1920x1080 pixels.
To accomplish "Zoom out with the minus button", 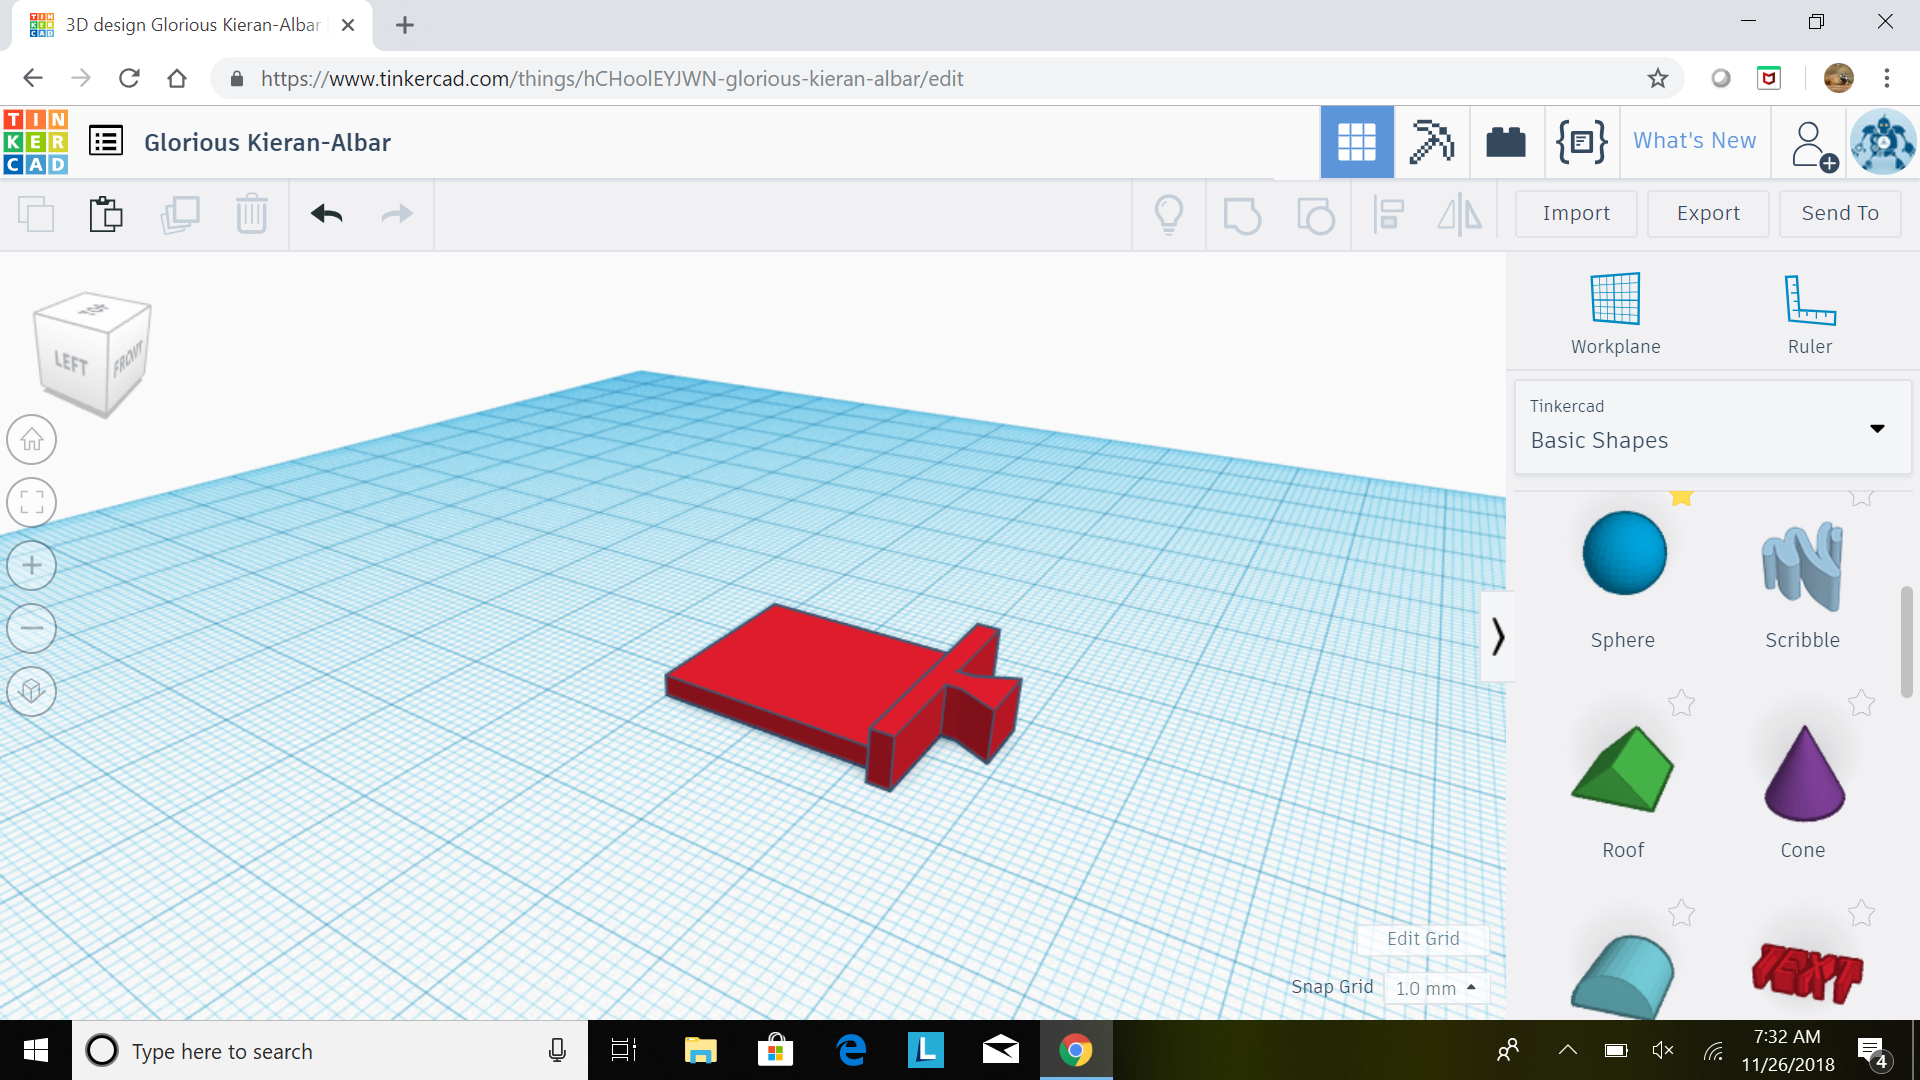I will click(32, 628).
